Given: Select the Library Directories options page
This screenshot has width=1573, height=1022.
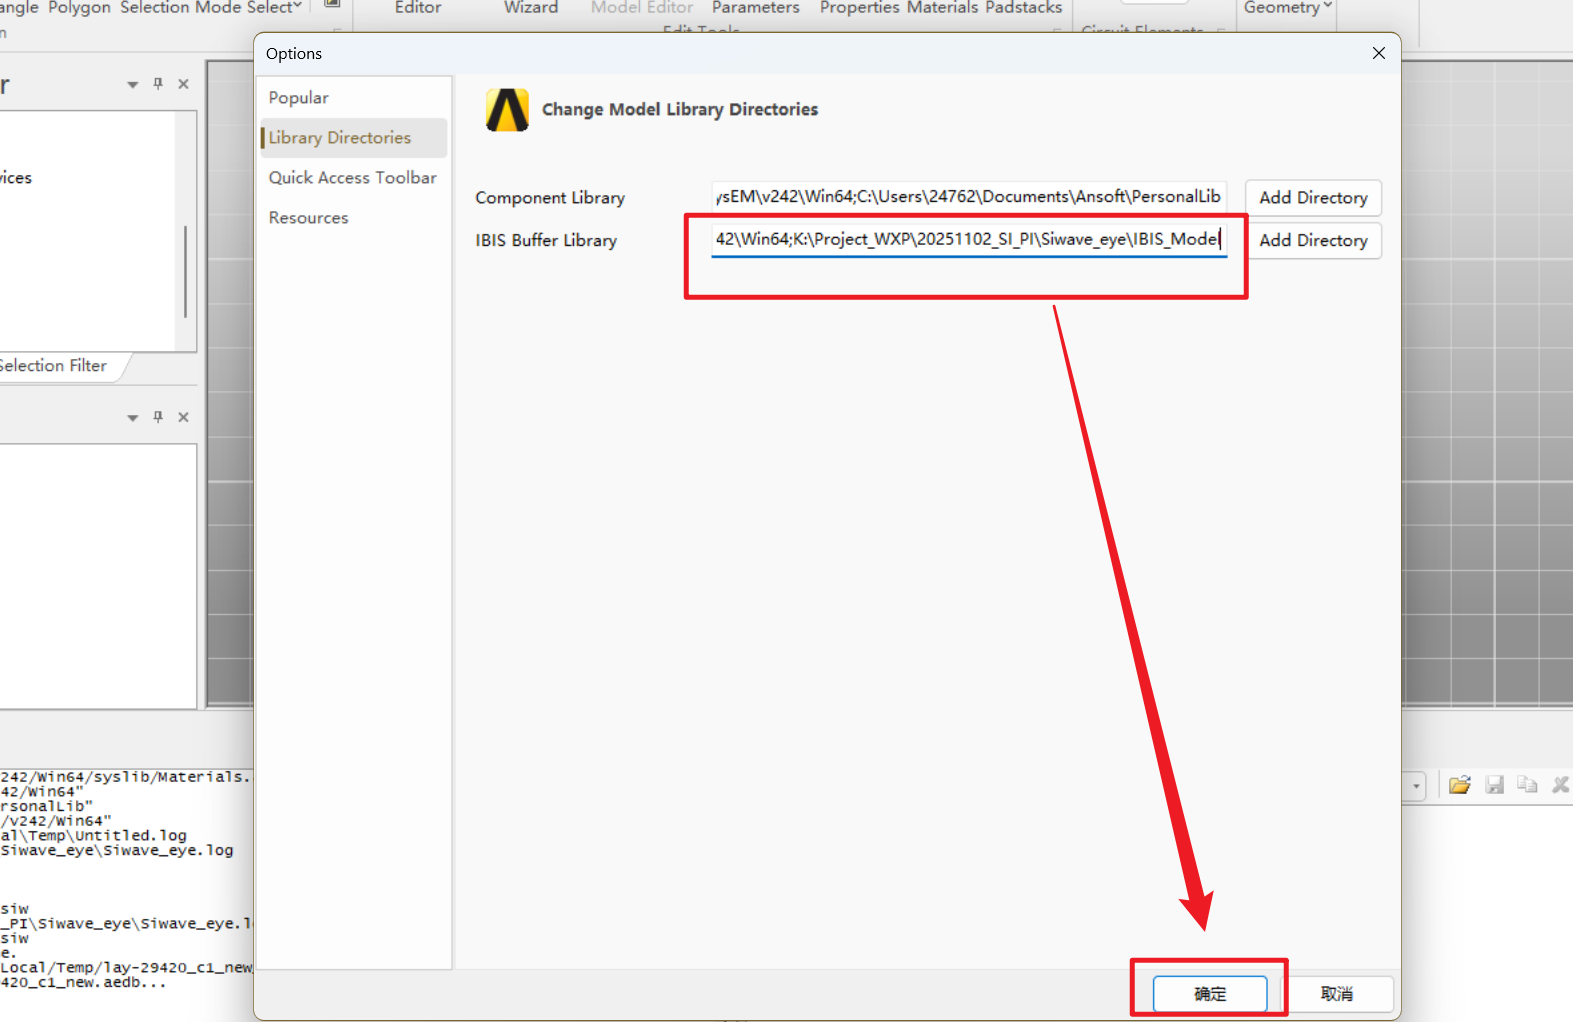Looking at the screenshot, I should pyautogui.click(x=354, y=138).
